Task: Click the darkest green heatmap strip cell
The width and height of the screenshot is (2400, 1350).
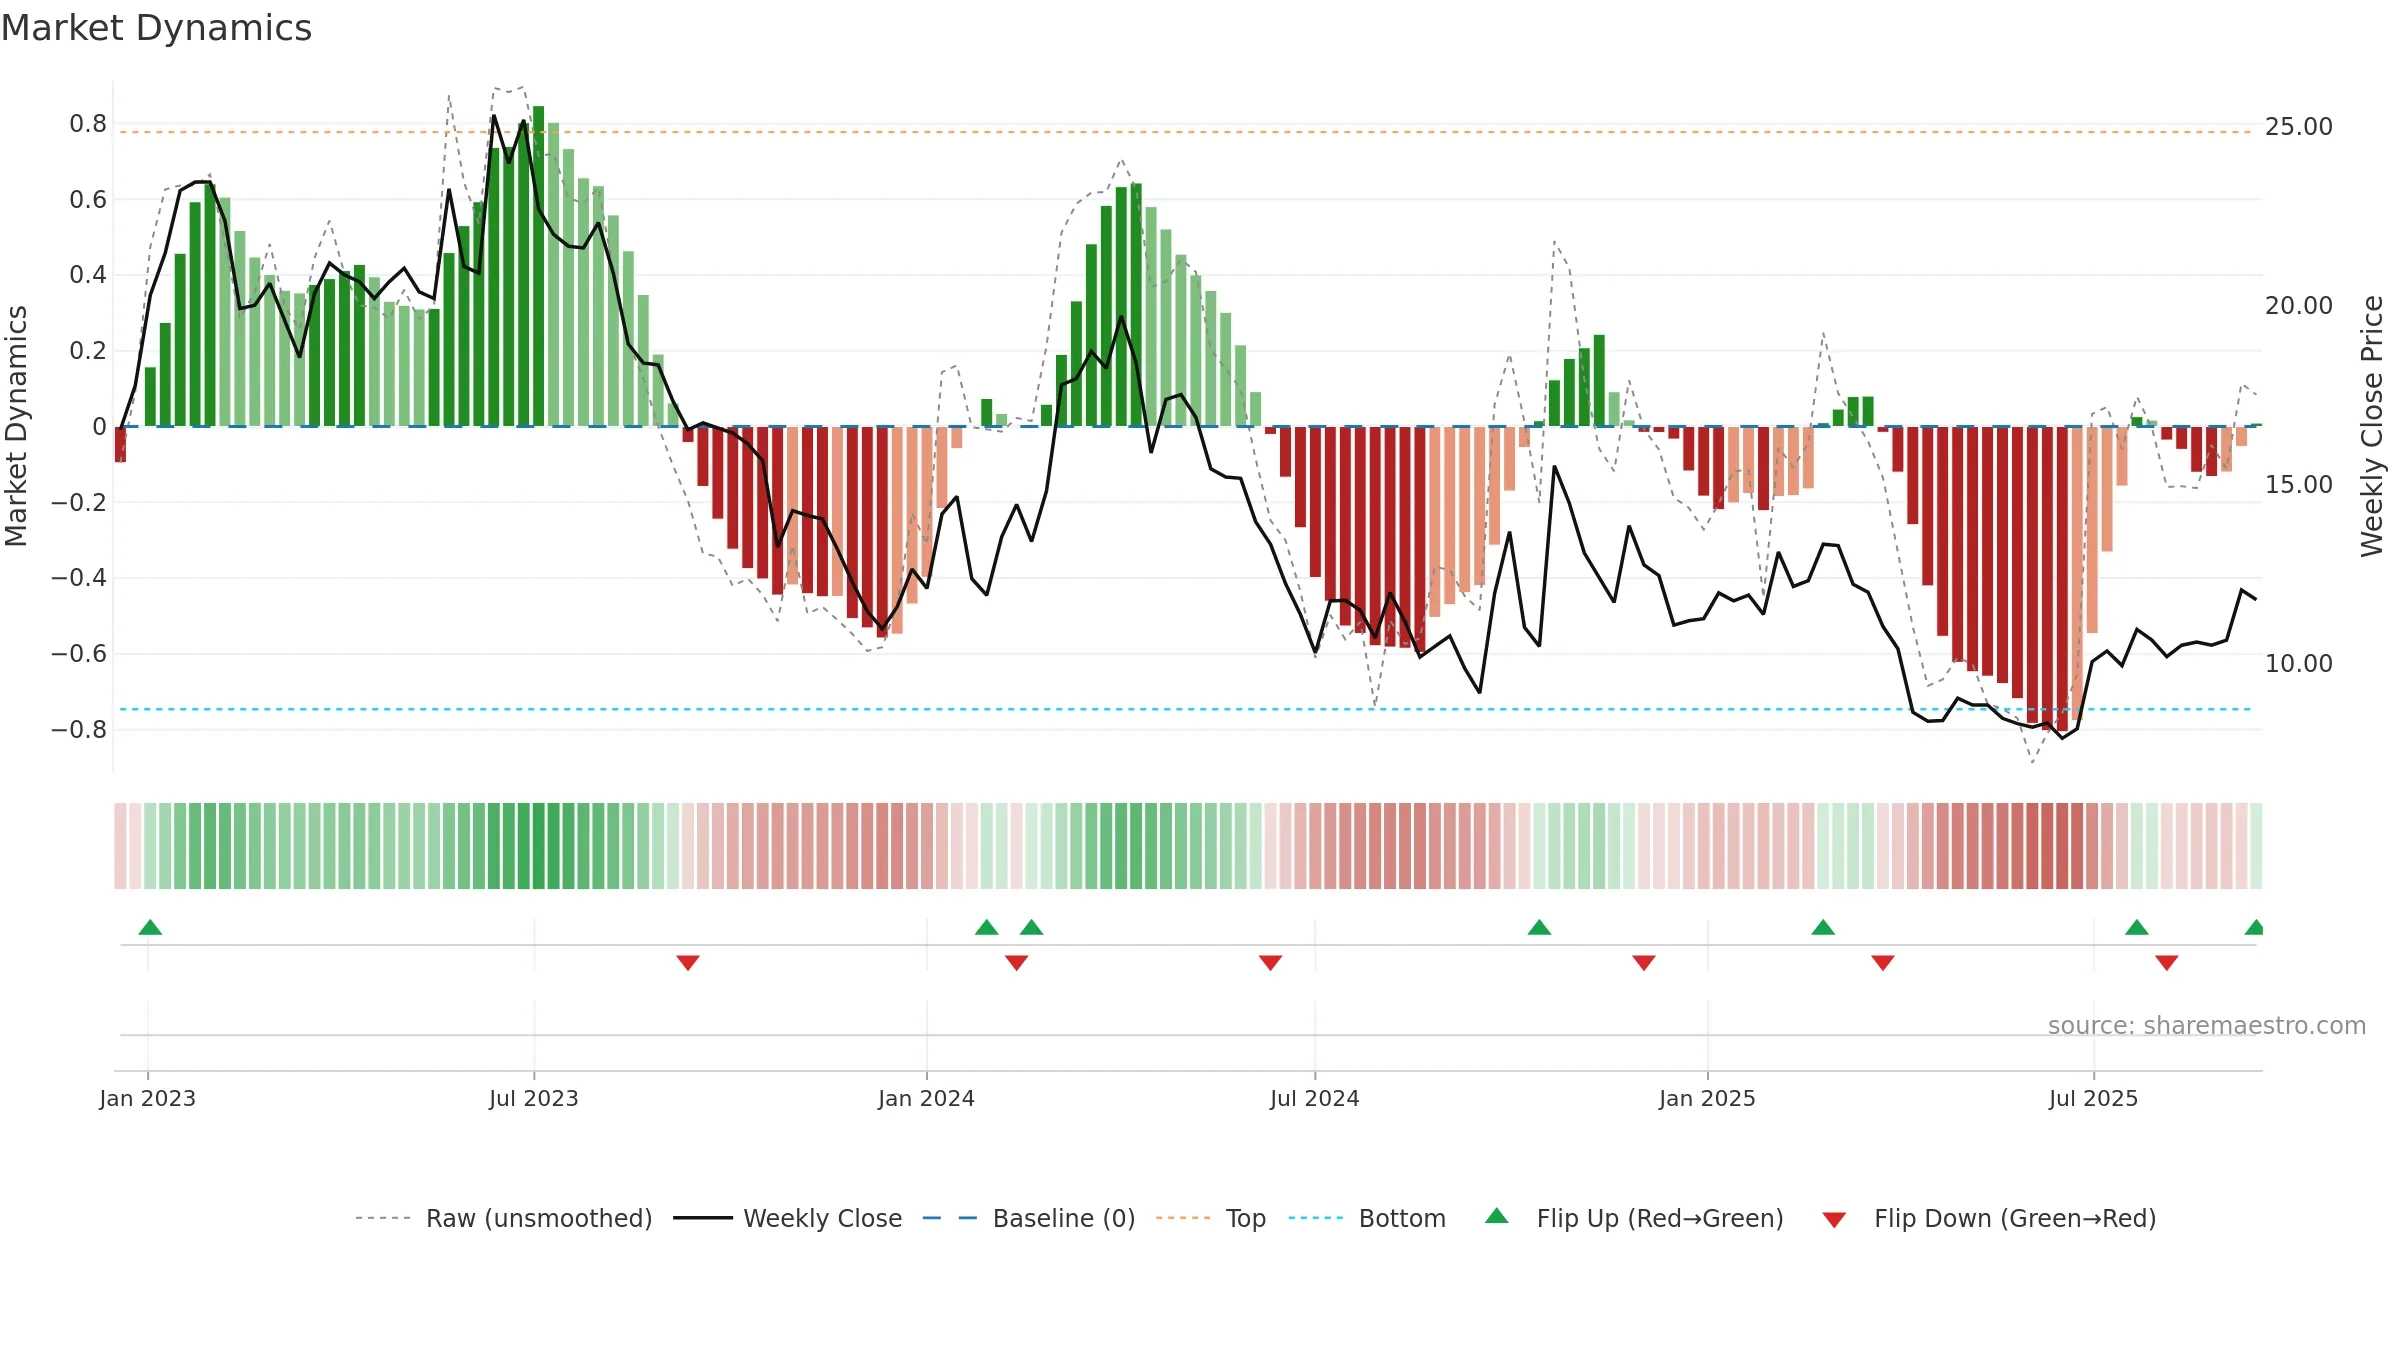Action: [x=539, y=846]
